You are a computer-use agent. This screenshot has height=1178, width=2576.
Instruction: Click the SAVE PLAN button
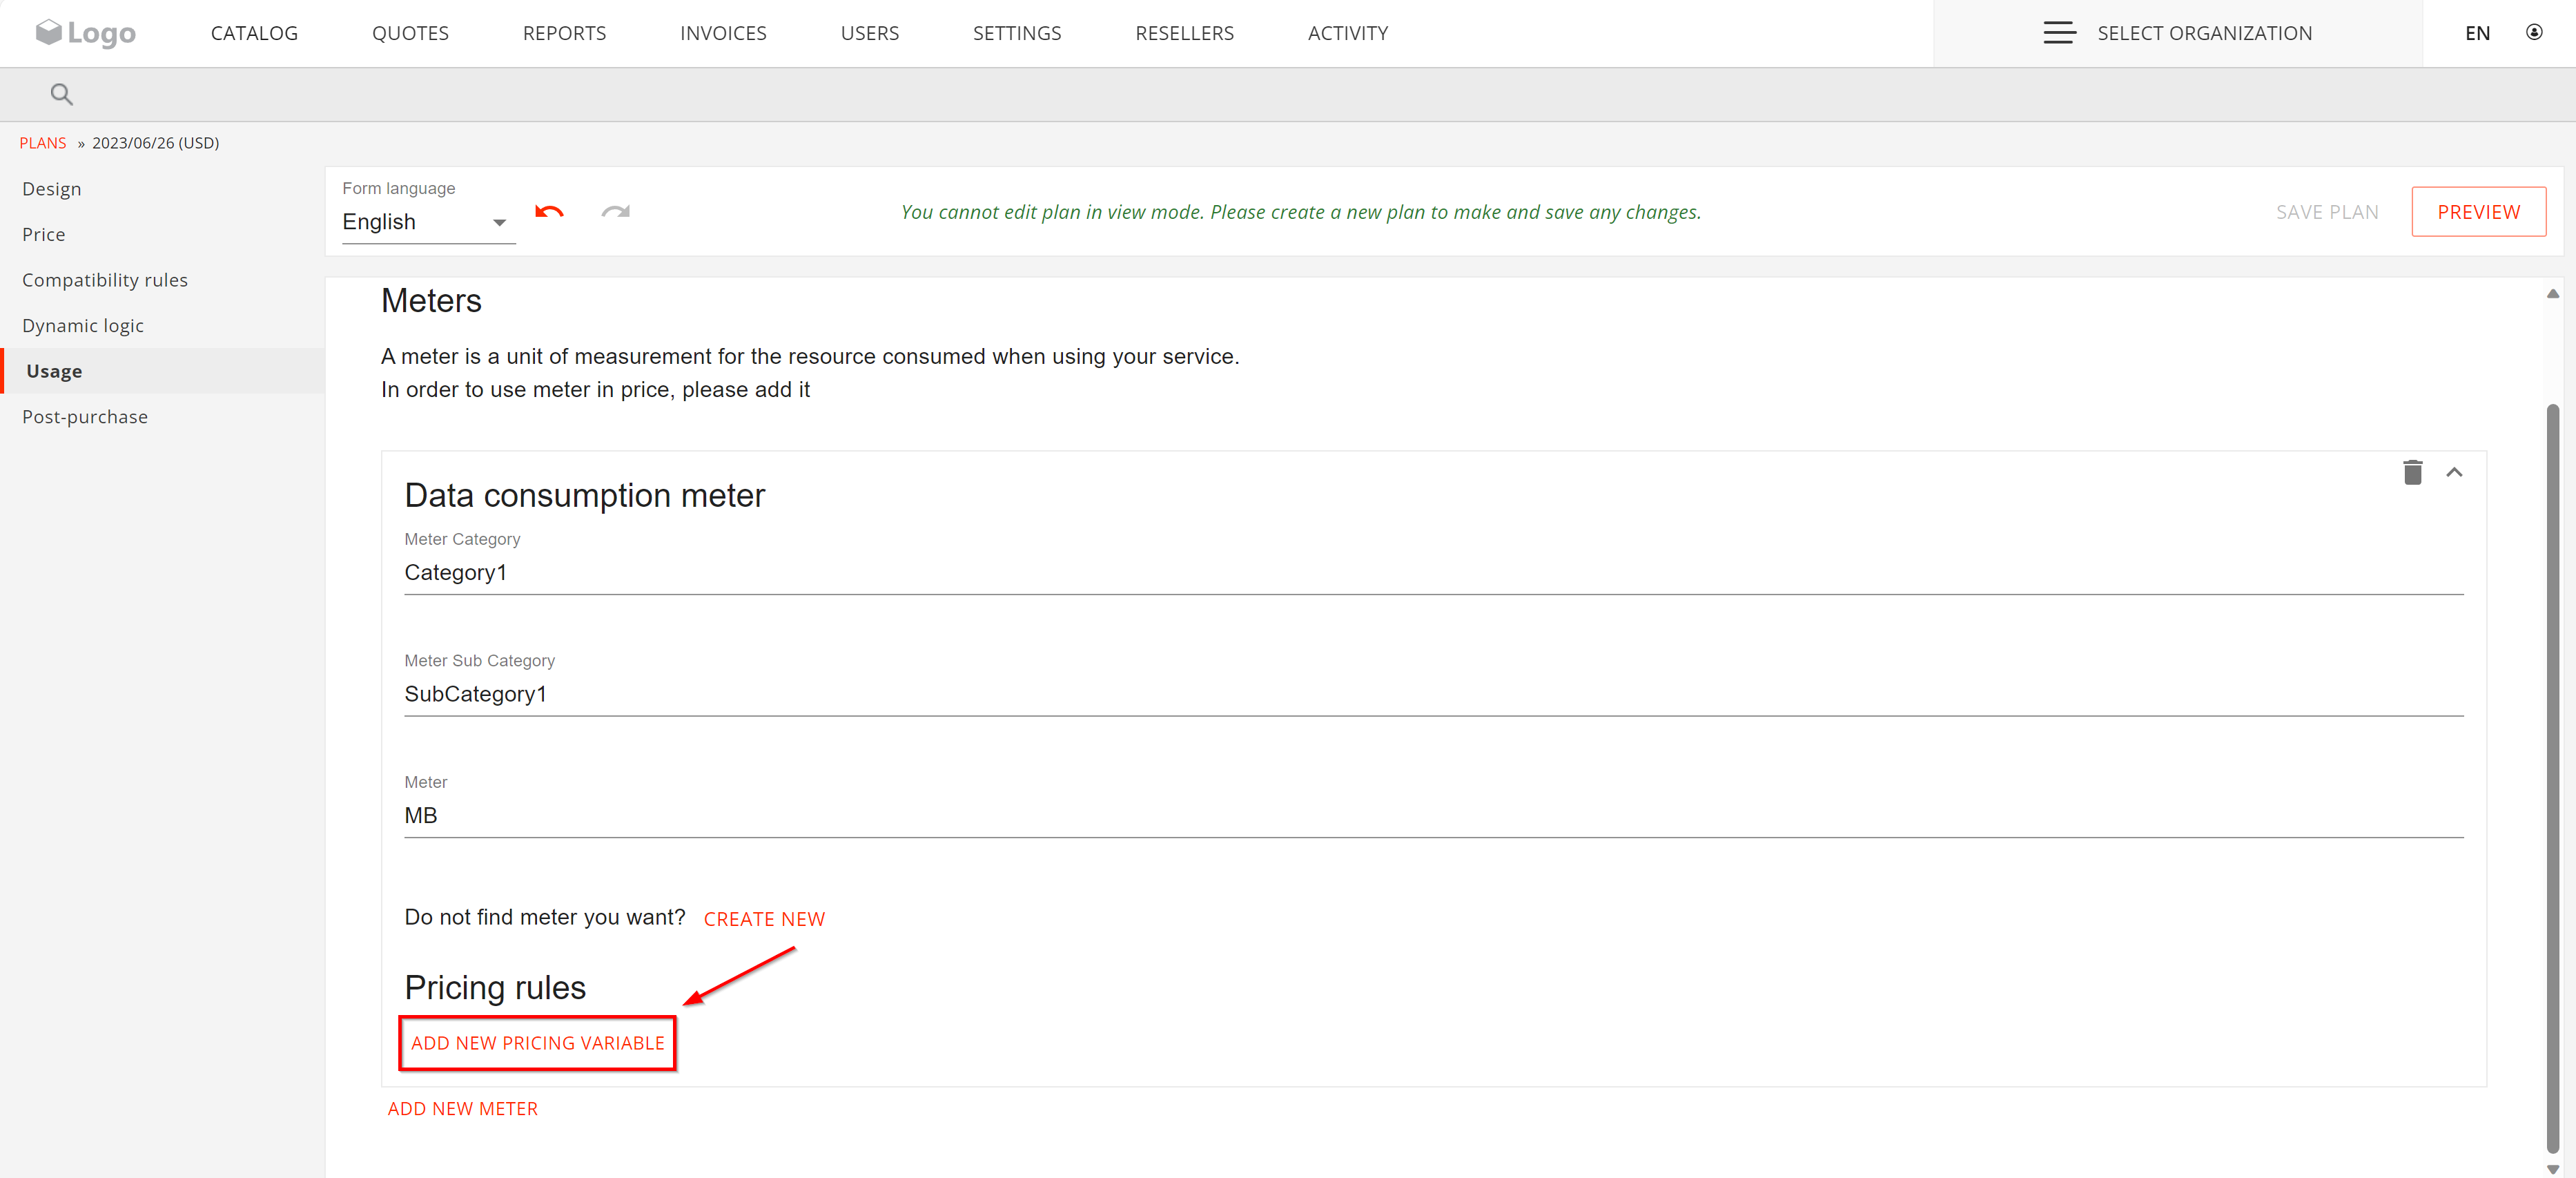2327,212
